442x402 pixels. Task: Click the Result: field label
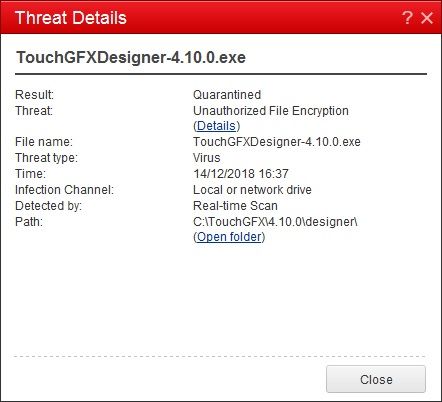point(34,95)
